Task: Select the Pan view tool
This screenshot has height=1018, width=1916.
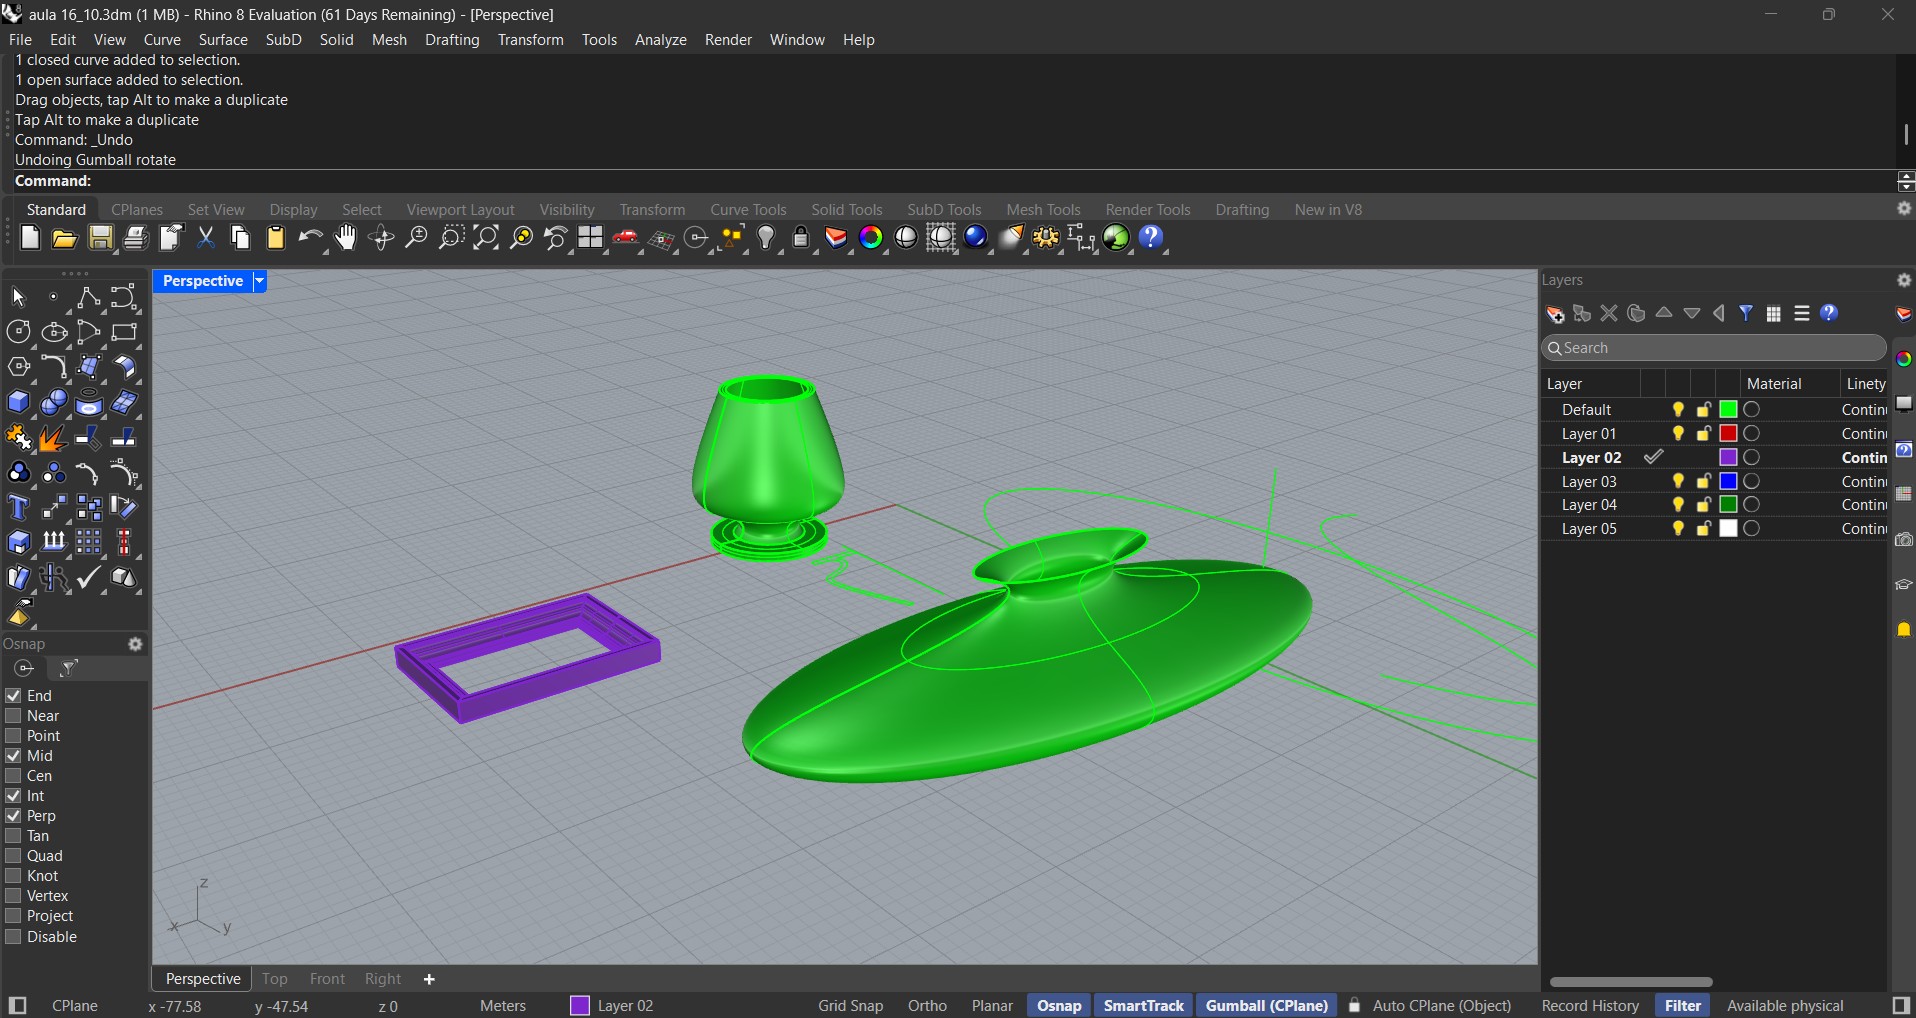Action: tap(344, 239)
